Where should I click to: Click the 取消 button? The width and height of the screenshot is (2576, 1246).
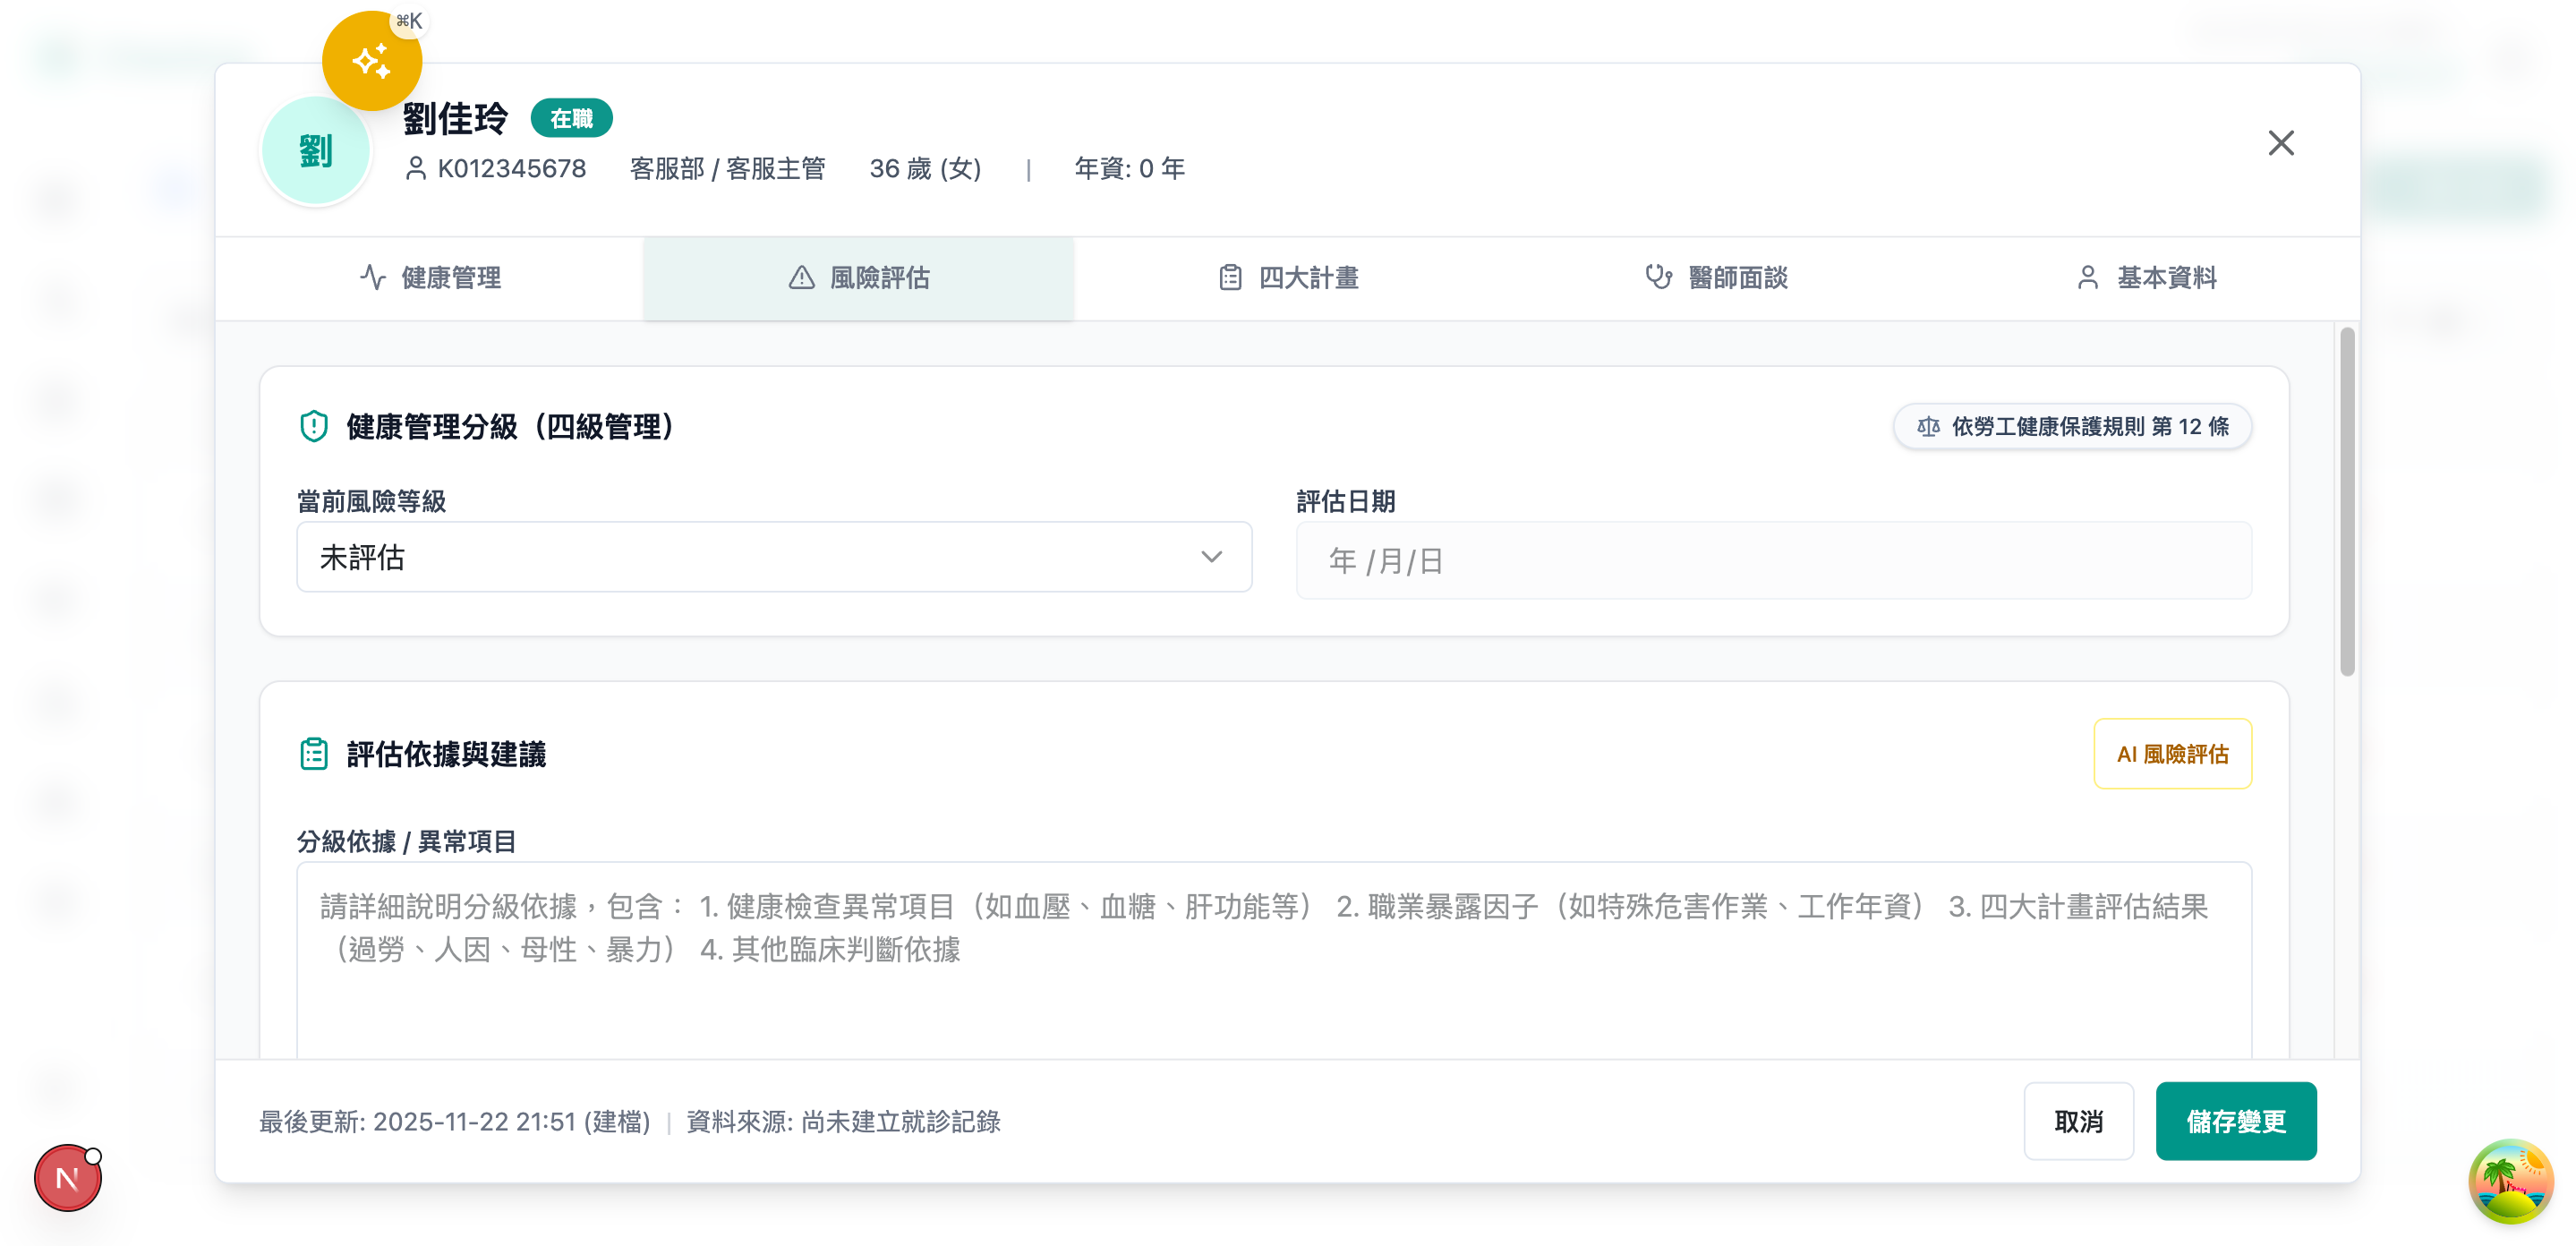pyautogui.click(x=2079, y=1121)
